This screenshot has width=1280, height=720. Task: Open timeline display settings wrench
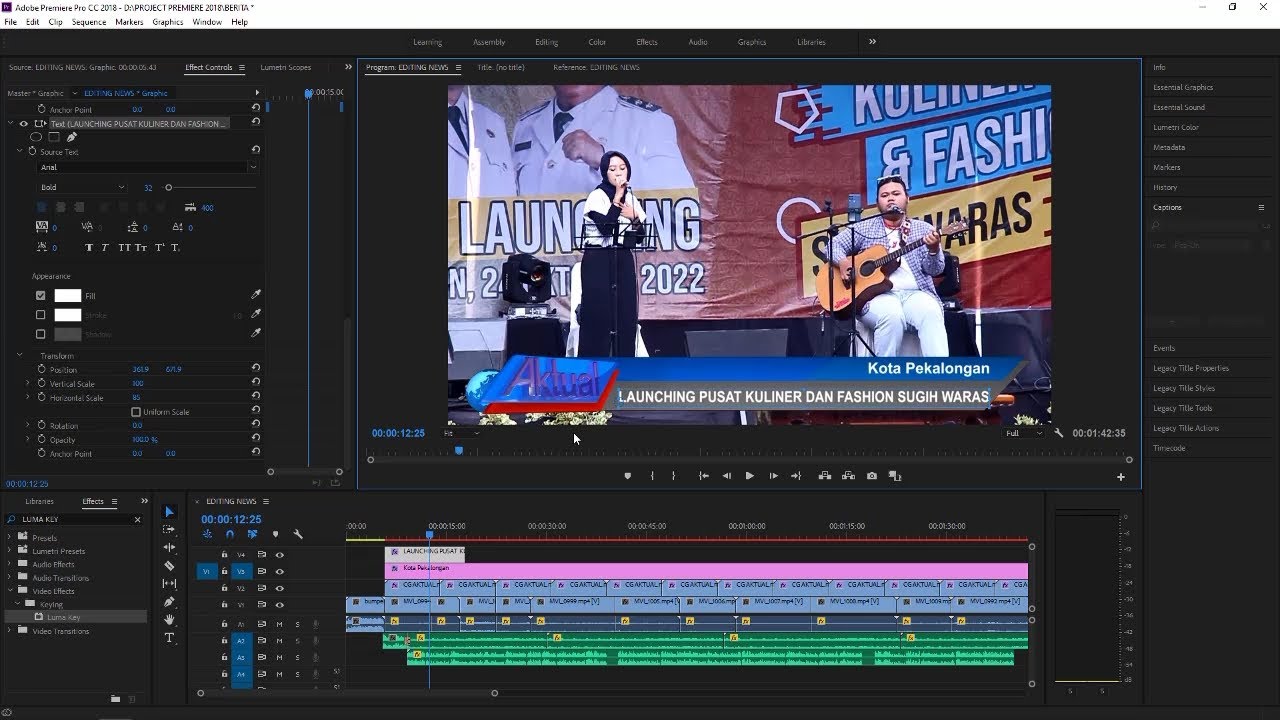pos(298,534)
